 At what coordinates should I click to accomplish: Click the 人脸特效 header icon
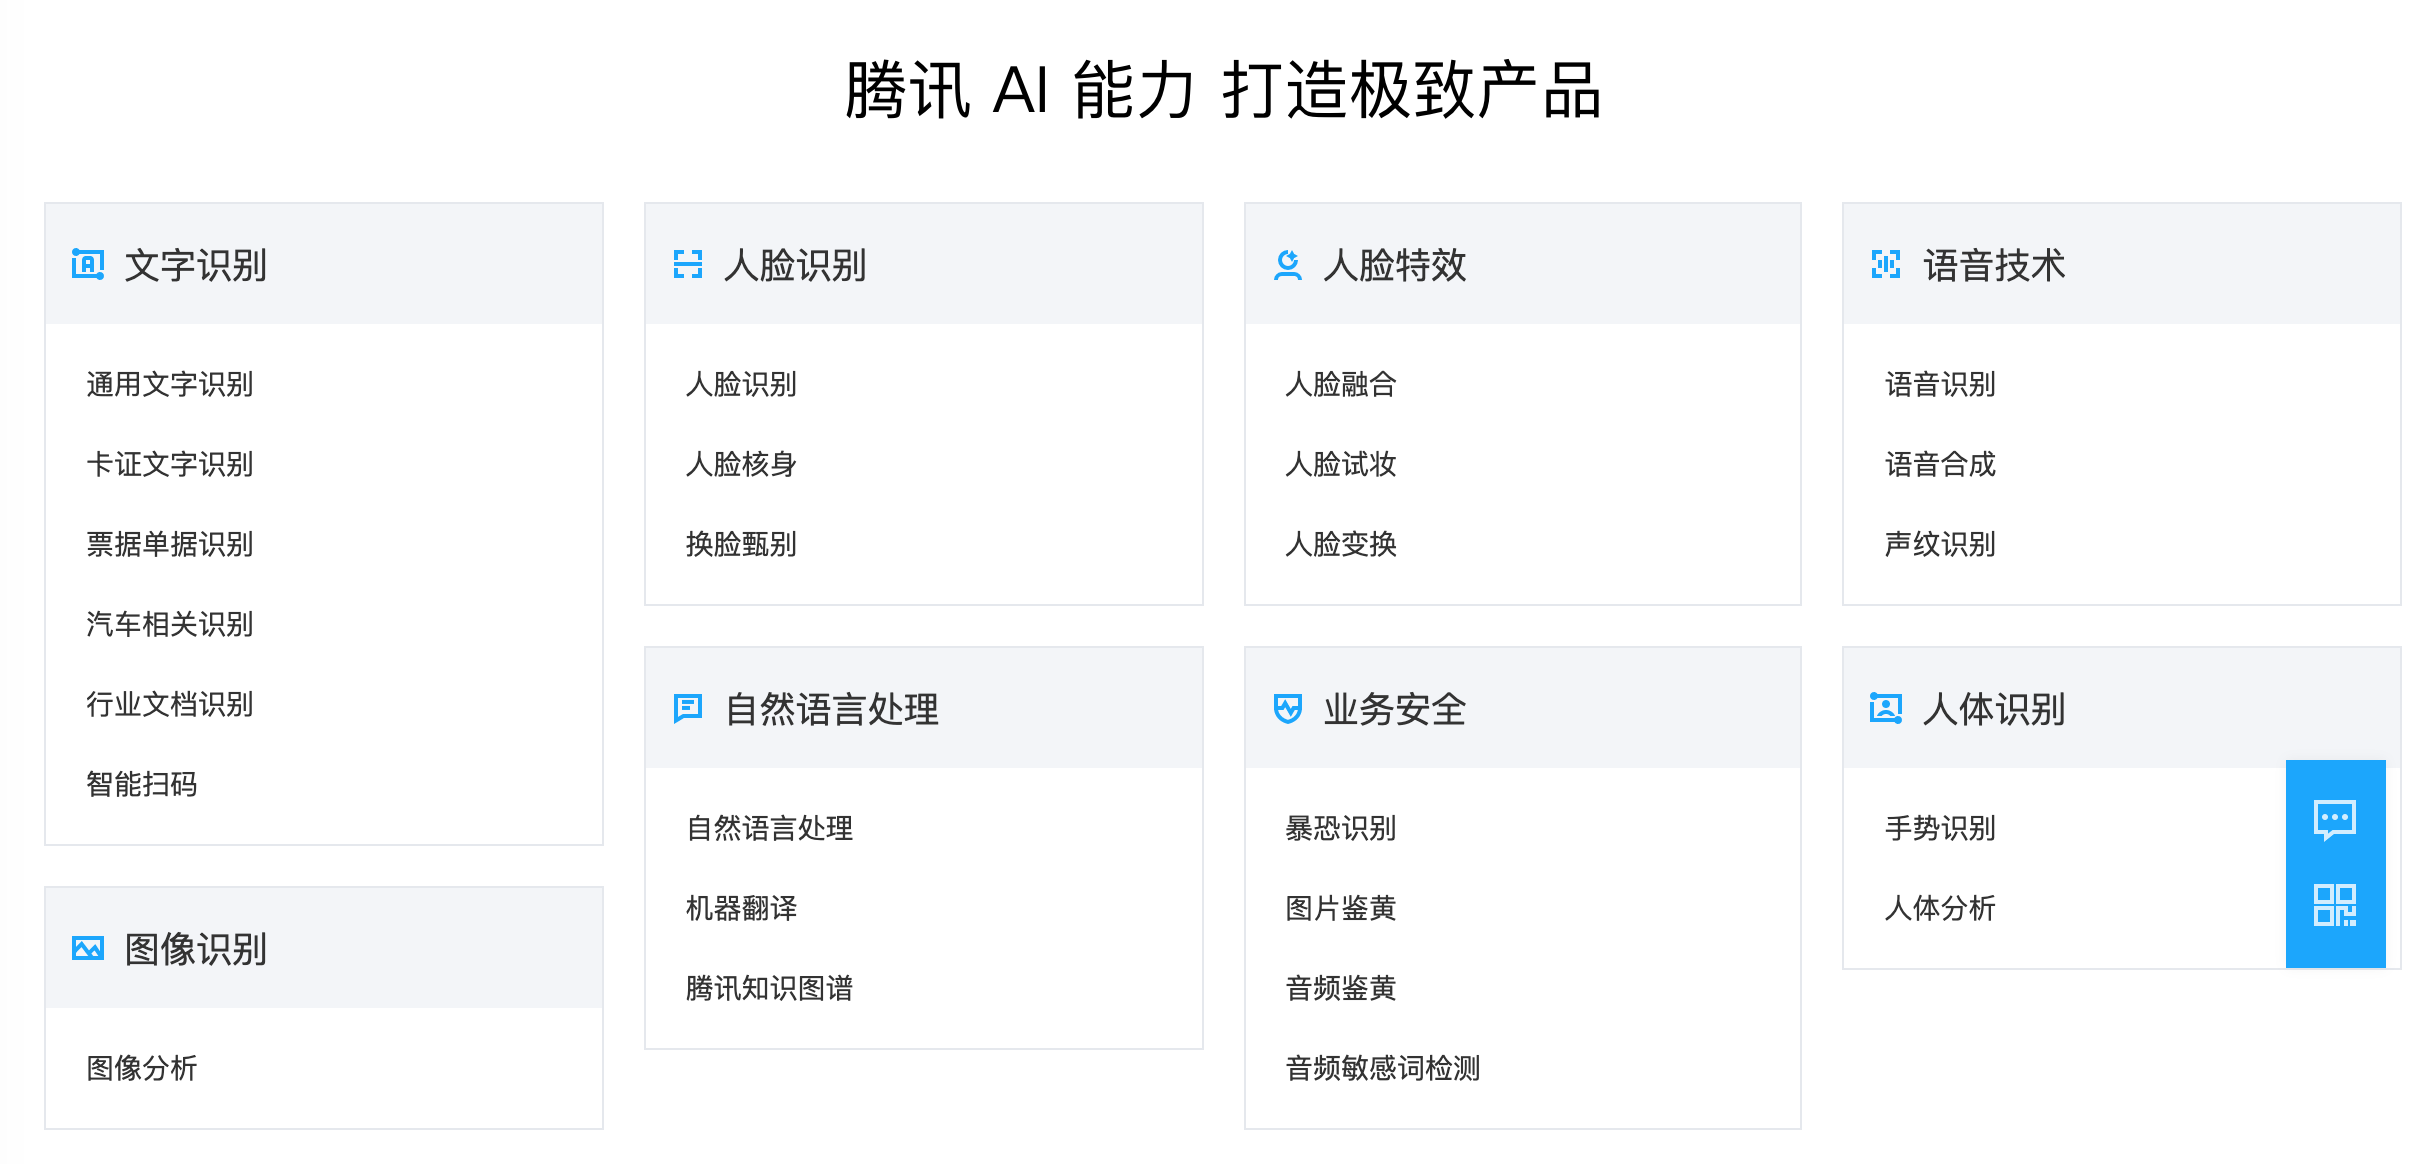(1288, 265)
